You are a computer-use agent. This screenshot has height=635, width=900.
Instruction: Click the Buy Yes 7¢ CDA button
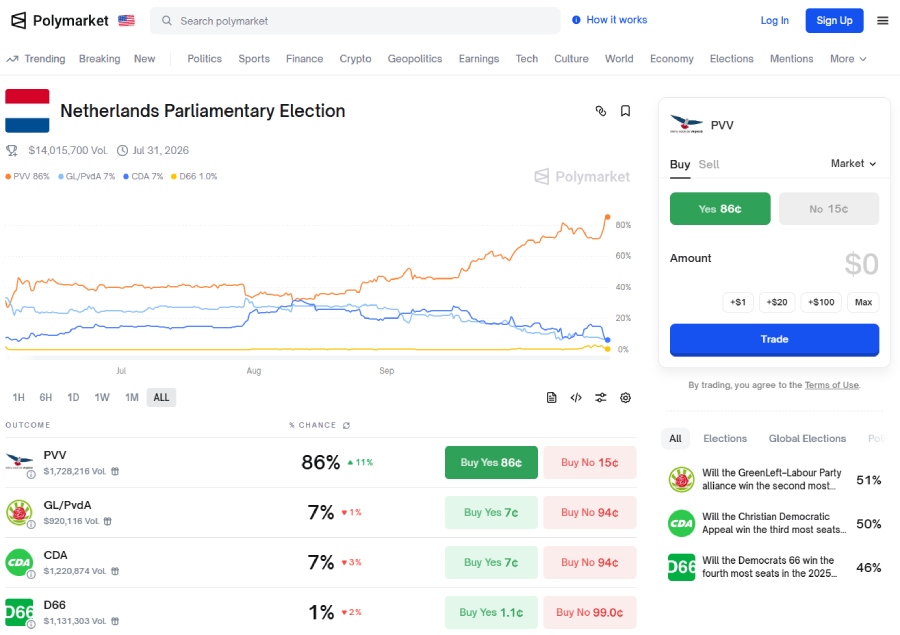point(491,562)
